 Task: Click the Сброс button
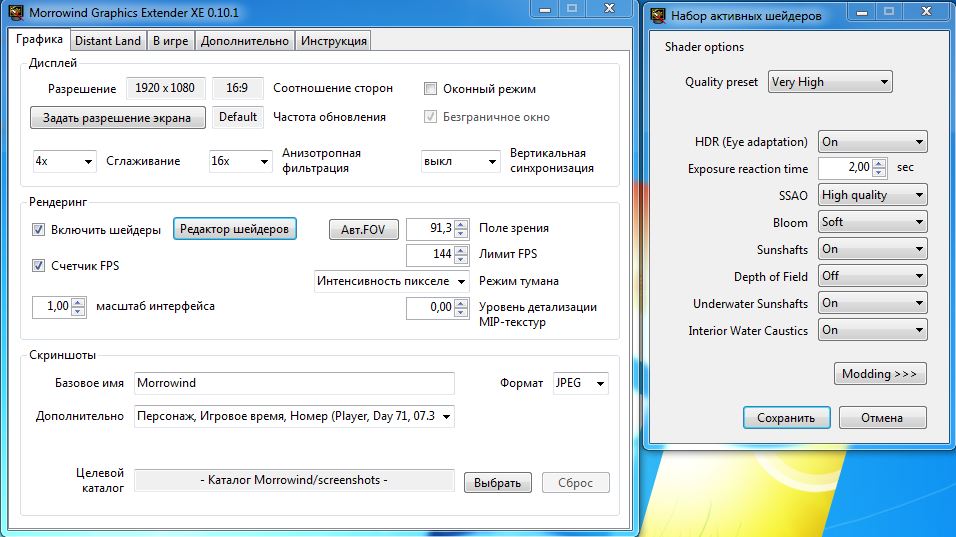coord(576,483)
